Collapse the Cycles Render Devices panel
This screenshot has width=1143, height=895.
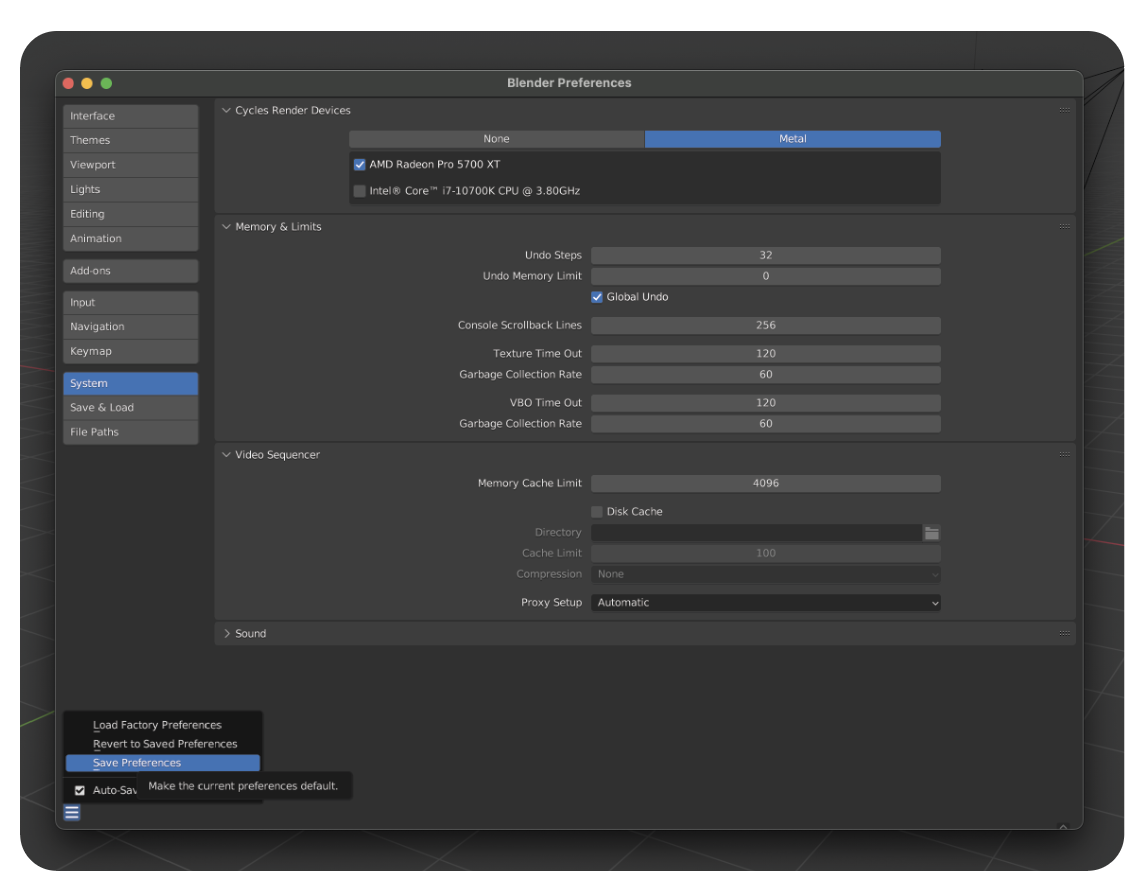[226, 110]
